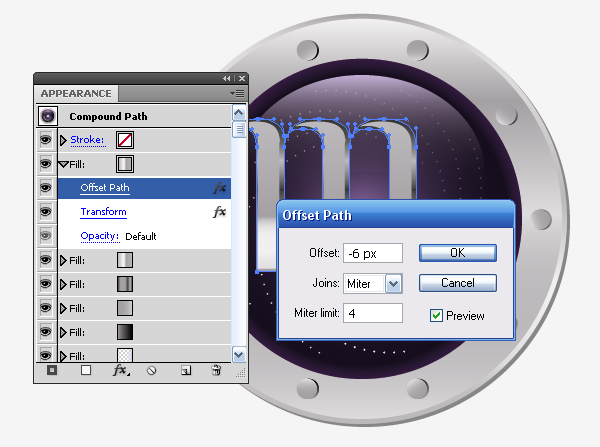
Task: Click the Offset value field
Action: pyautogui.click(x=373, y=253)
